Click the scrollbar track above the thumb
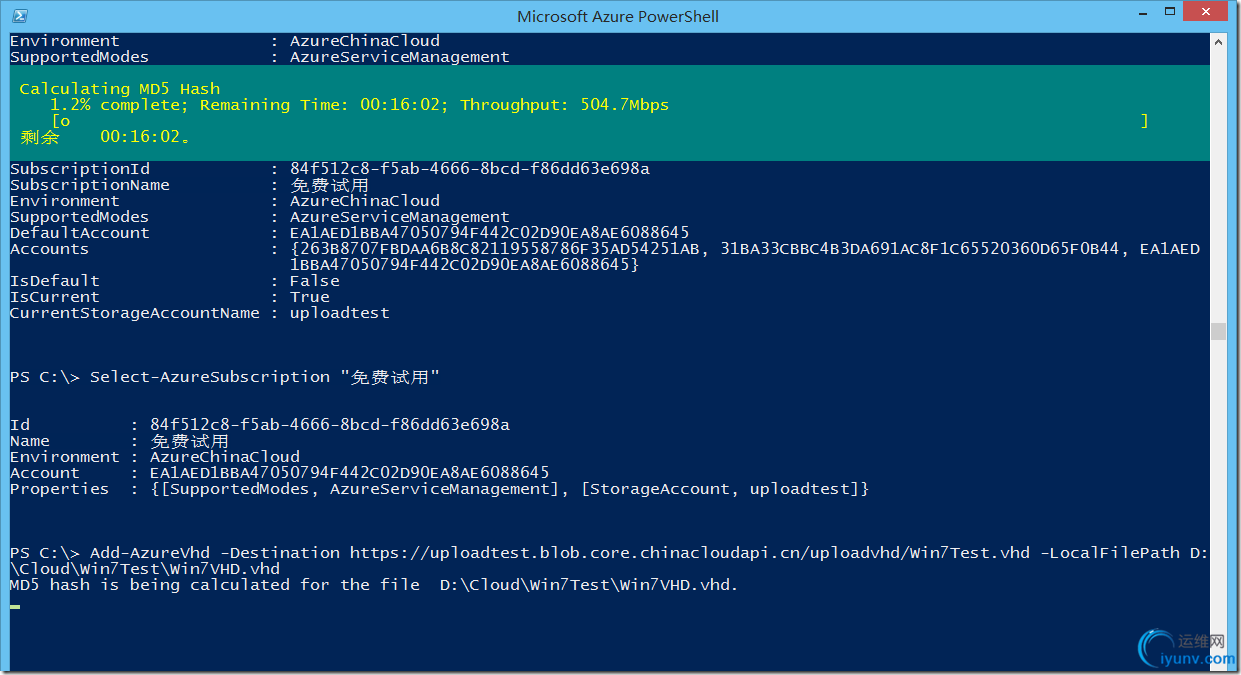Screen dimensions: 1241x675 (1217, 185)
